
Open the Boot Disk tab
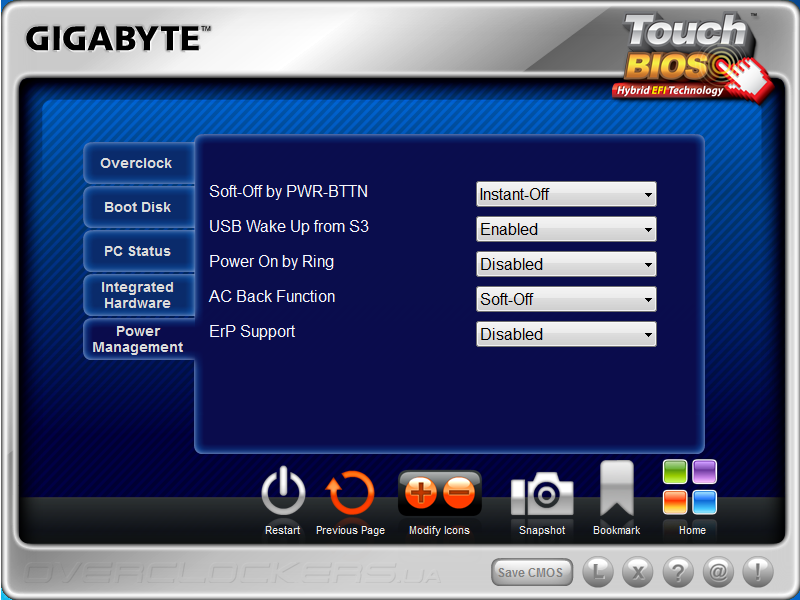pyautogui.click(x=139, y=207)
